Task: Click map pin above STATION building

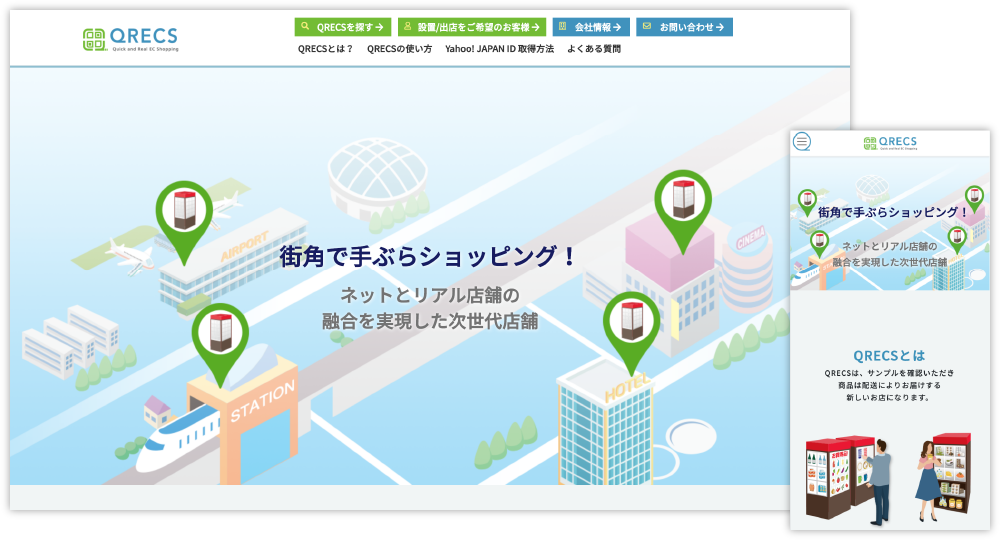Action: [x=221, y=345]
